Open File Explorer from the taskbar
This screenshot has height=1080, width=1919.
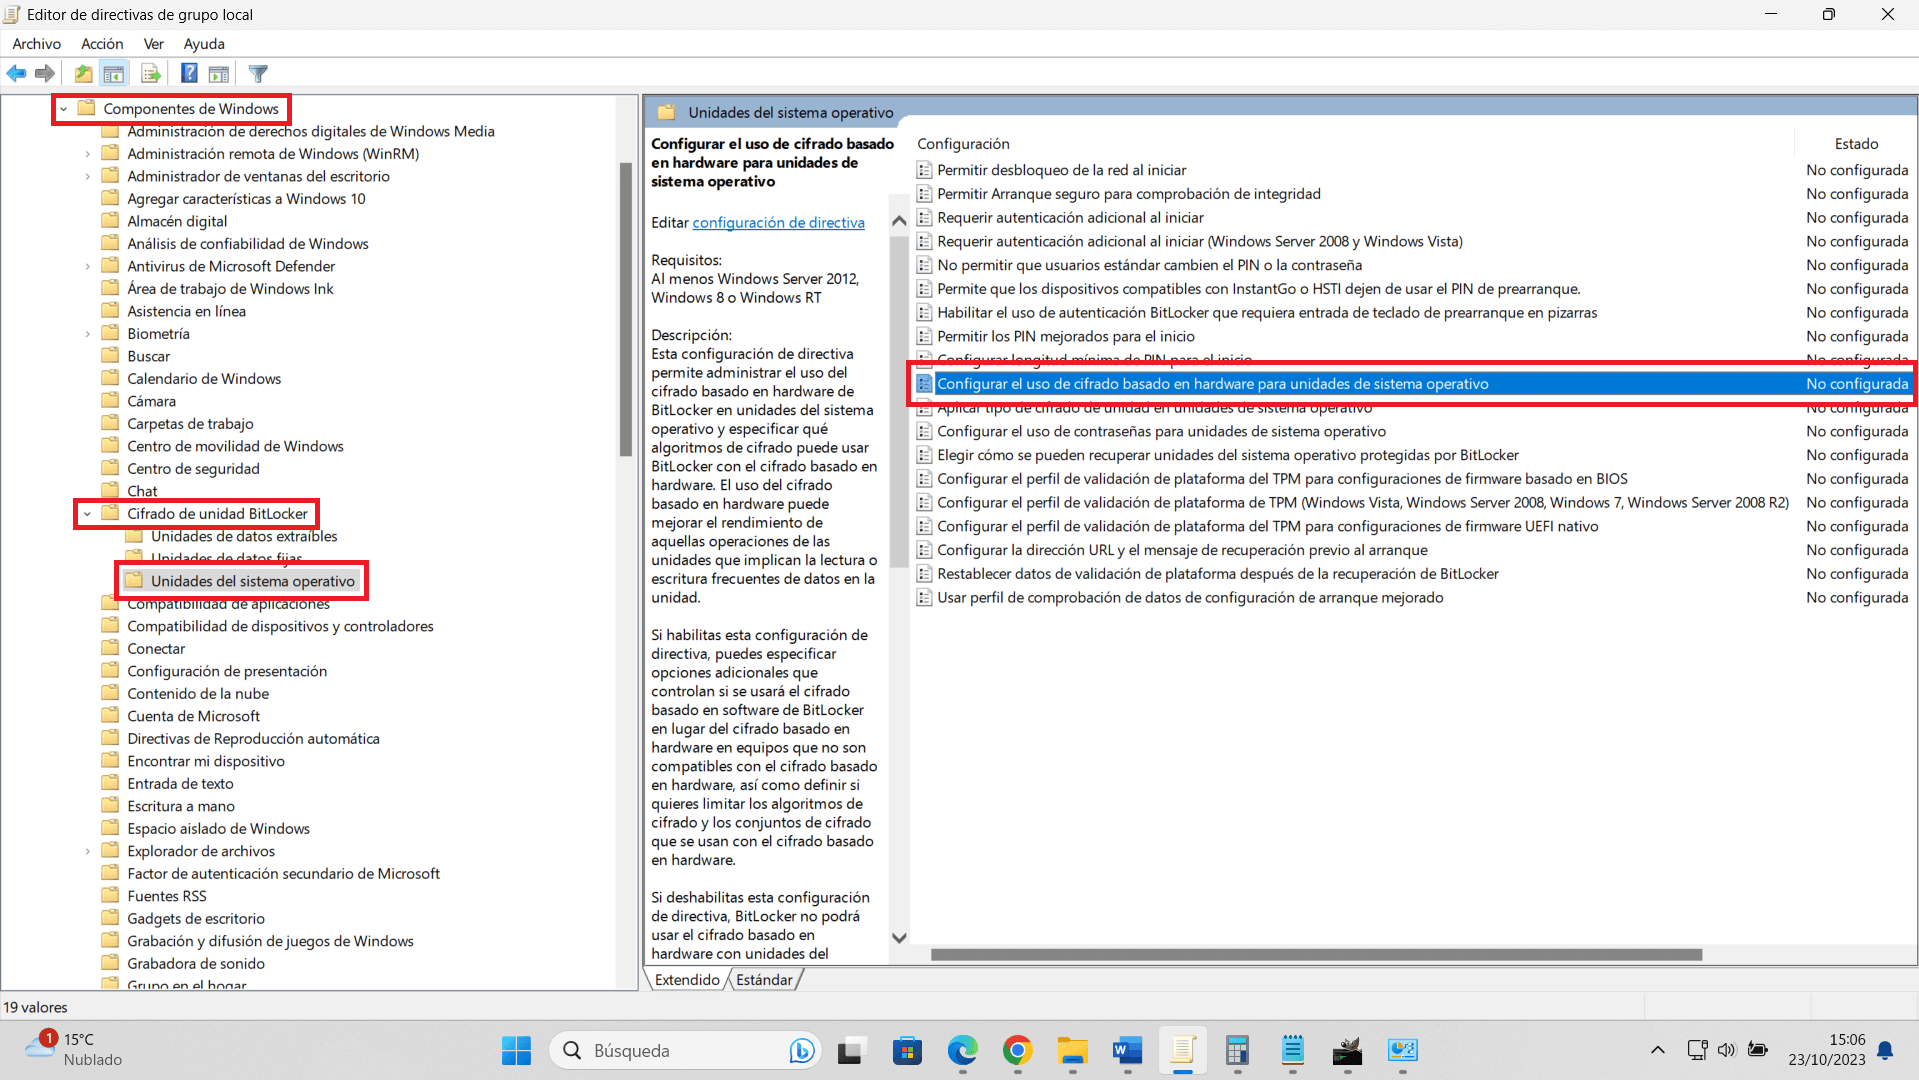1072,1050
